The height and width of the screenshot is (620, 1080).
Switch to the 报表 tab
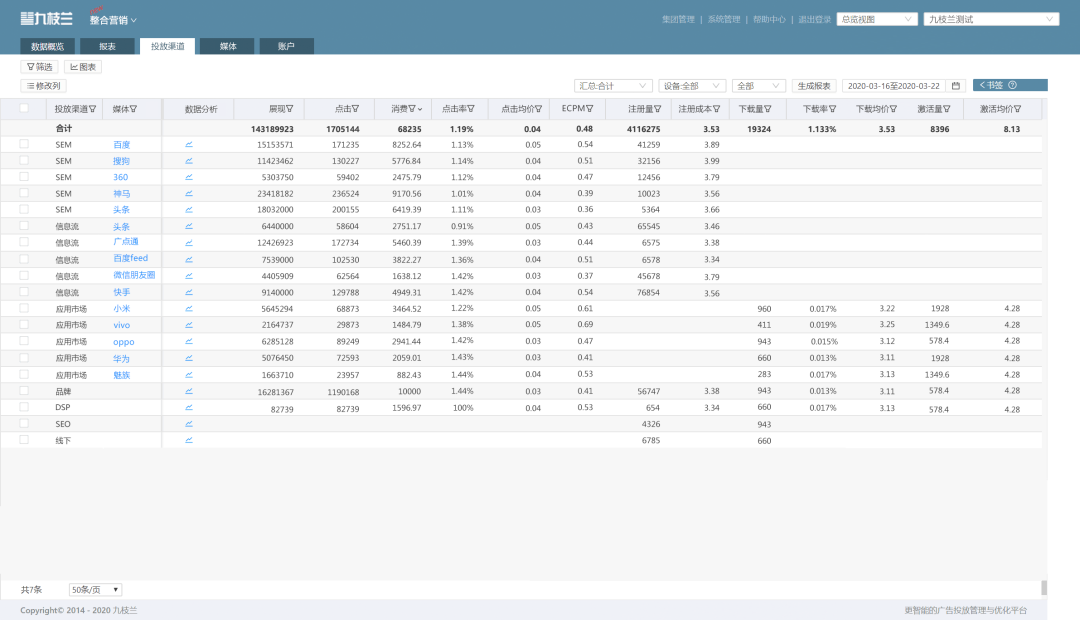click(107, 46)
